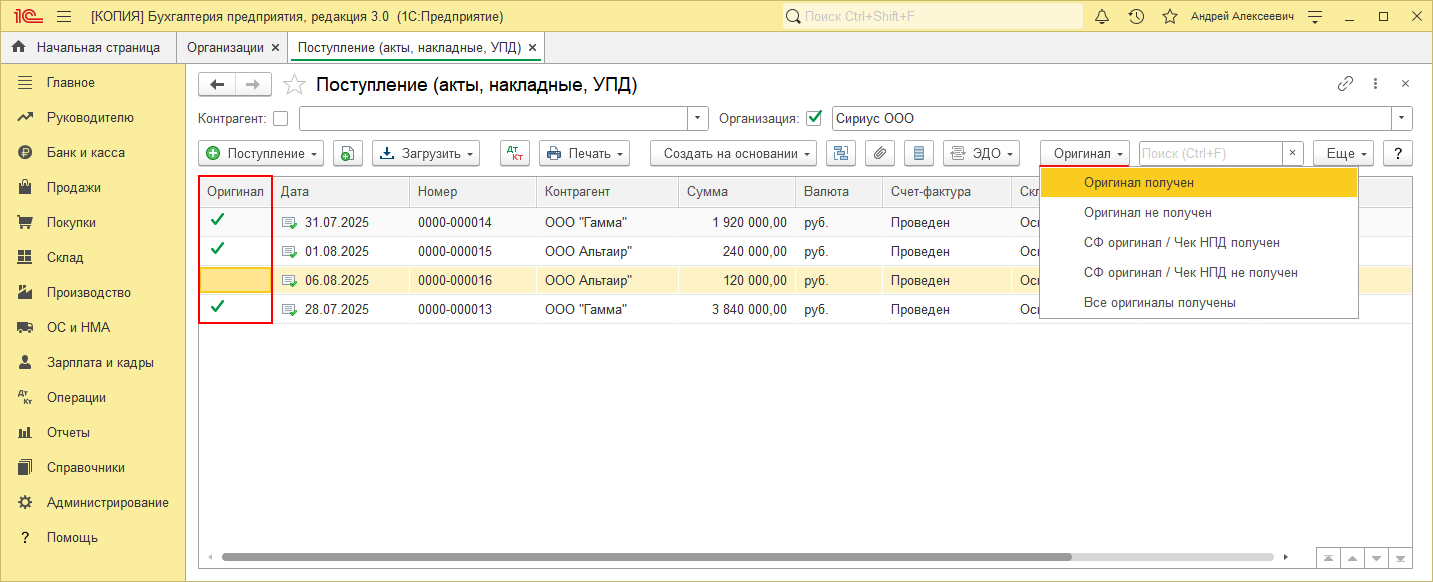Switch to the Организации tab

coord(226,47)
